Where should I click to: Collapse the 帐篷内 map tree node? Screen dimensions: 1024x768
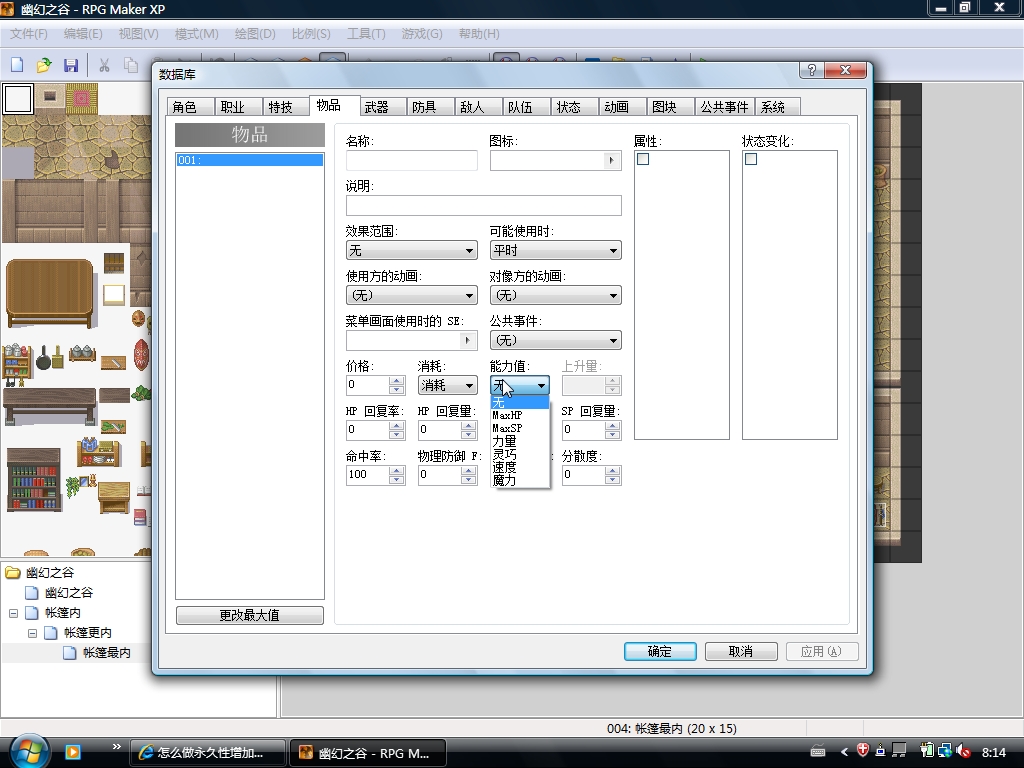(13, 613)
